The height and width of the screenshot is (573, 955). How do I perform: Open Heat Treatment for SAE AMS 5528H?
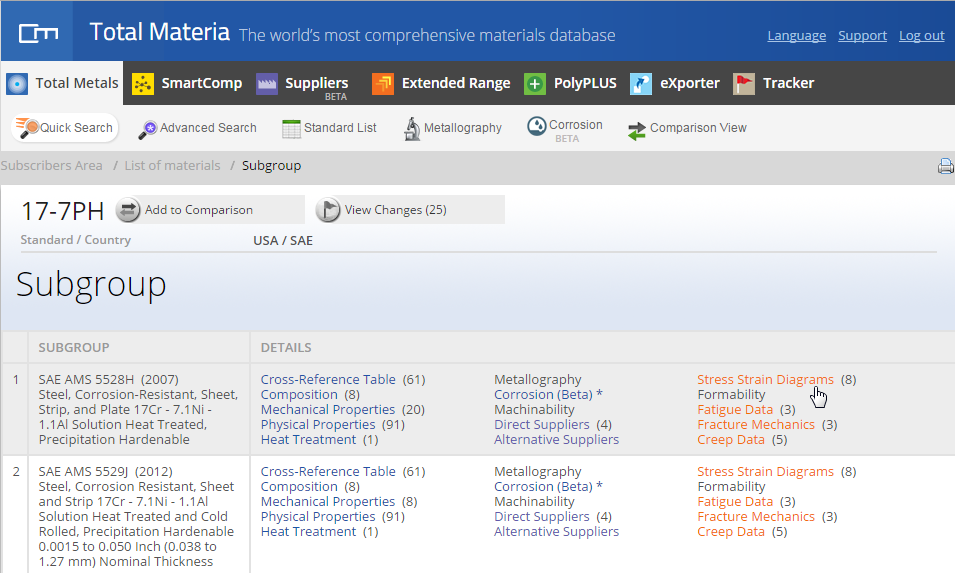308,440
